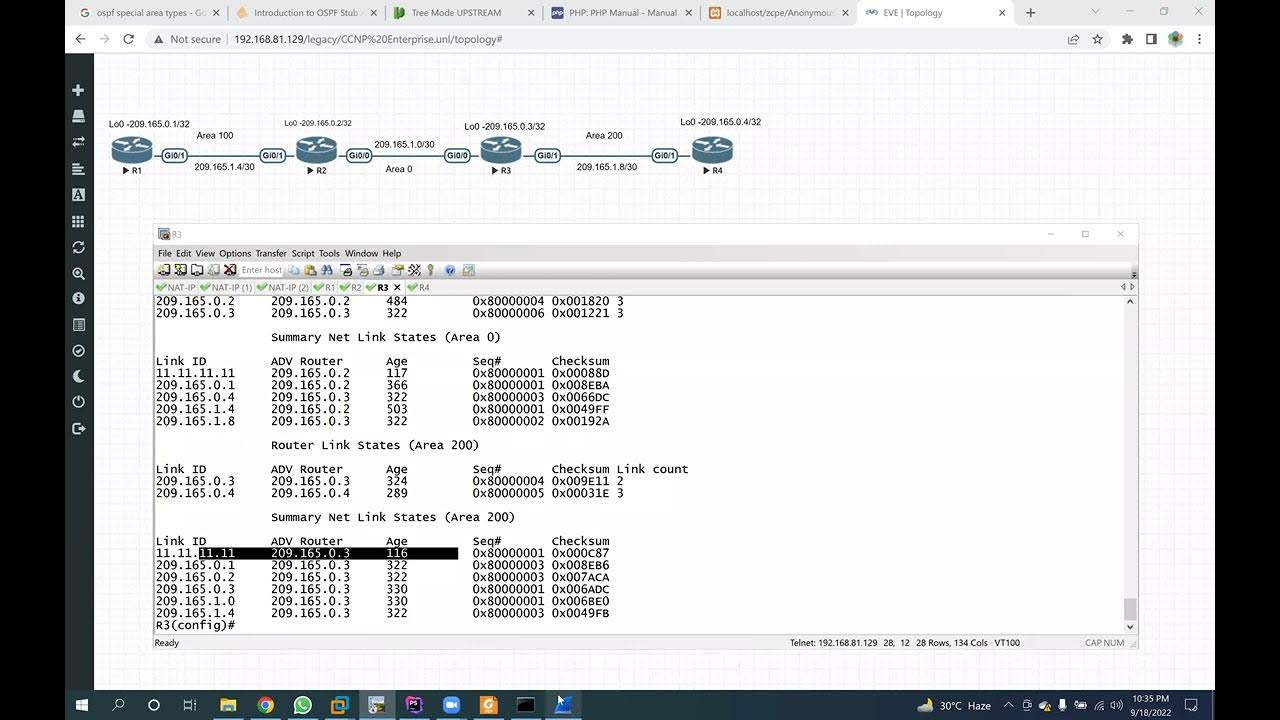The width and height of the screenshot is (1280, 720).
Task: Close the R3 session tab
Action: tap(397, 288)
